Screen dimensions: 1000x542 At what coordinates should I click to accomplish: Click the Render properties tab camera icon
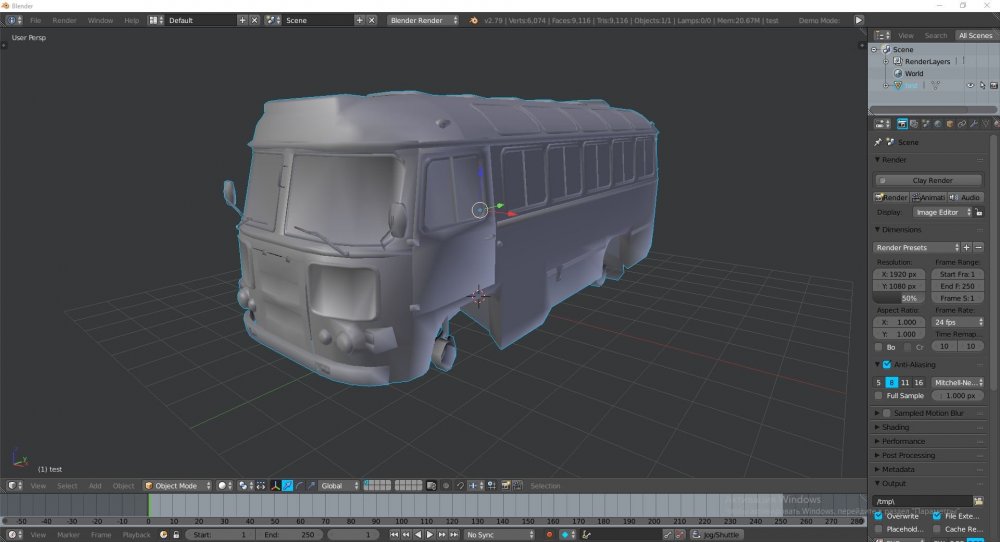tap(902, 124)
